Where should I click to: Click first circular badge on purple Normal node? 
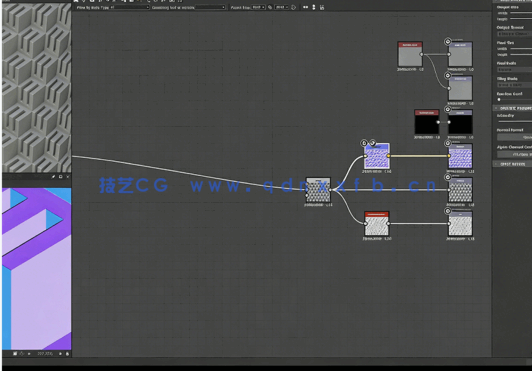click(x=364, y=143)
